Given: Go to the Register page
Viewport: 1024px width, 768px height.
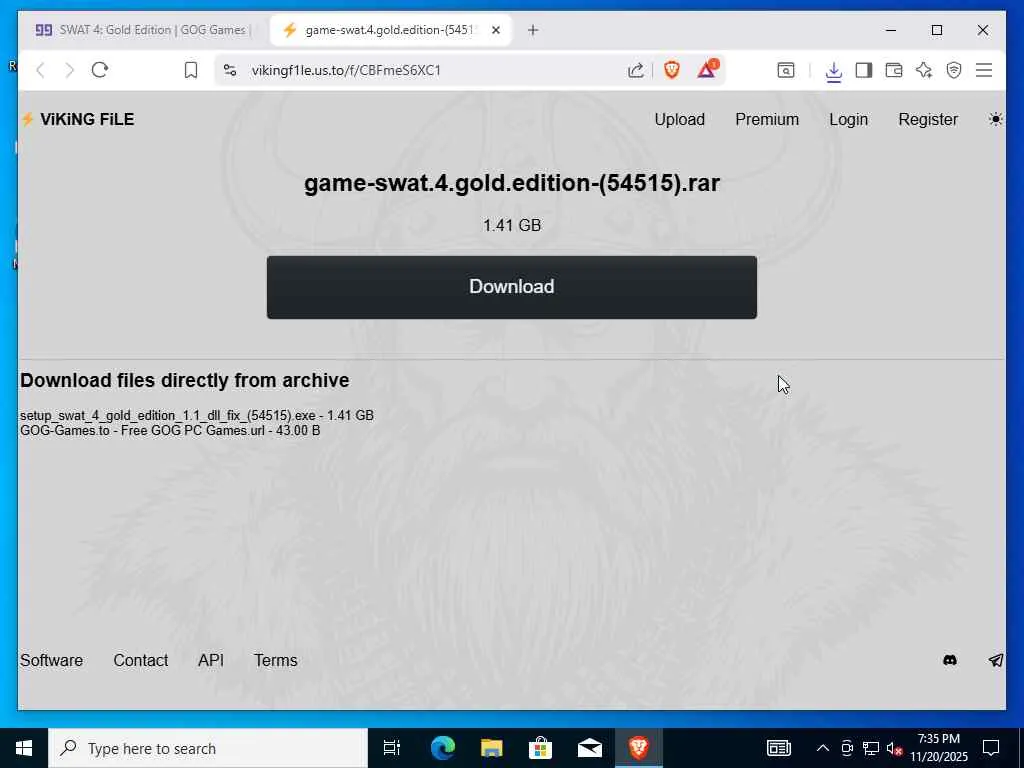Looking at the screenshot, I should (x=928, y=120).
